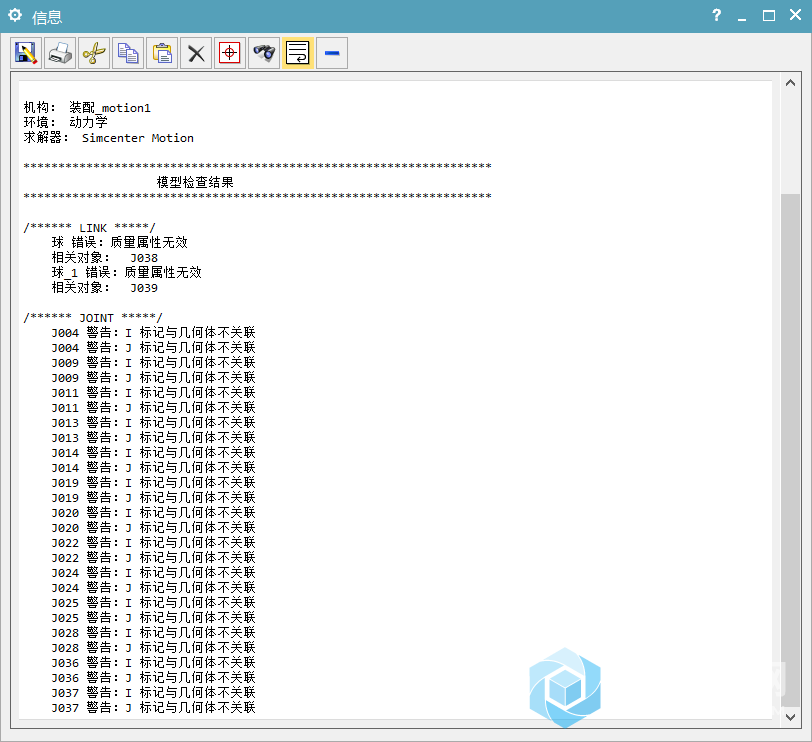Click the '/****** JOINT *****/' section line
The width and height of the screenshot is (812, 742).
93,317
